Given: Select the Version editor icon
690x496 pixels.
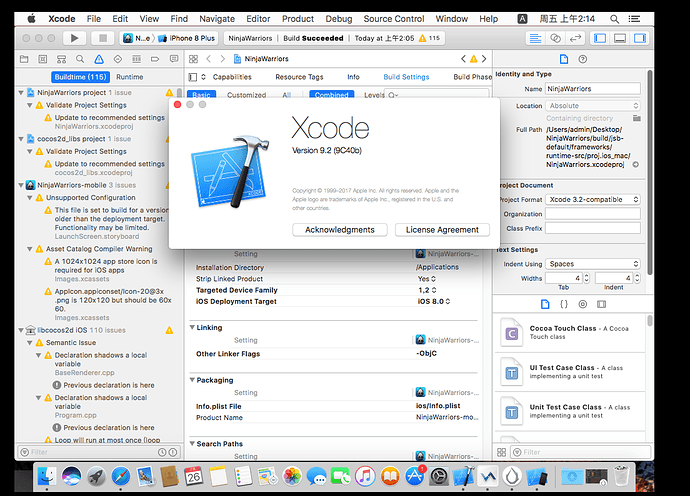Looking at the screenshot, I should [576, 38].
